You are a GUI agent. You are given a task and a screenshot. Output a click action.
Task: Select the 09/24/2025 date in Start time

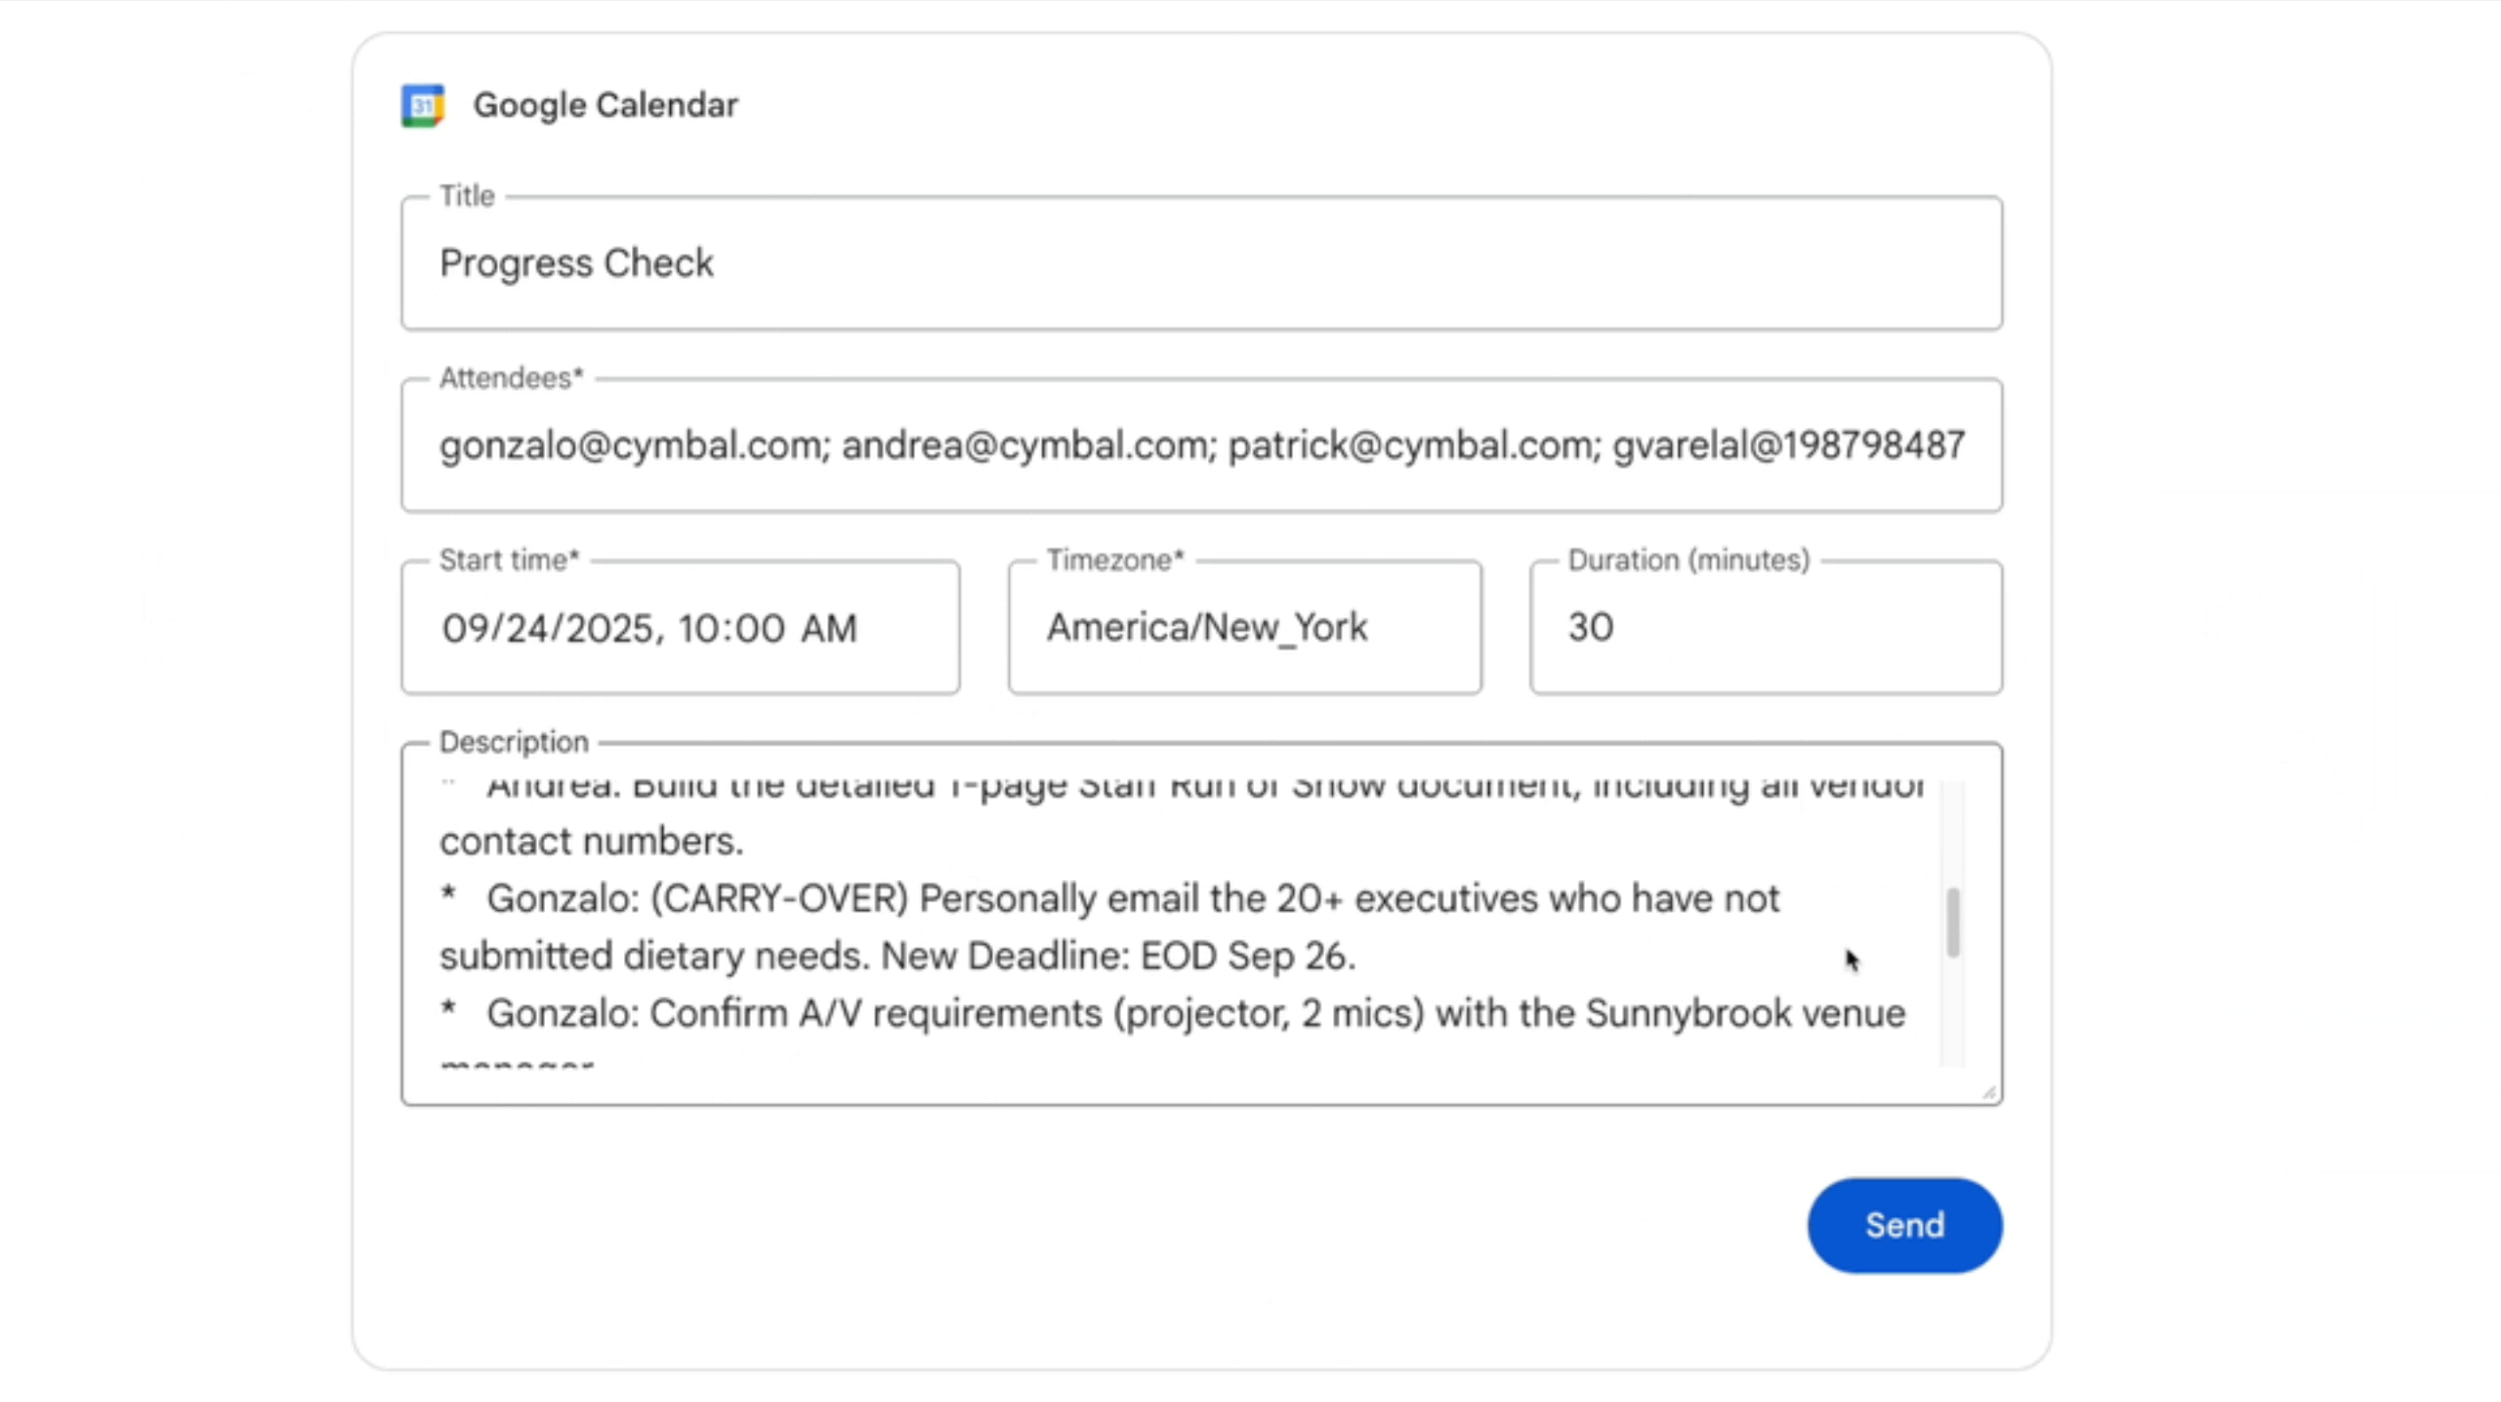547,628
